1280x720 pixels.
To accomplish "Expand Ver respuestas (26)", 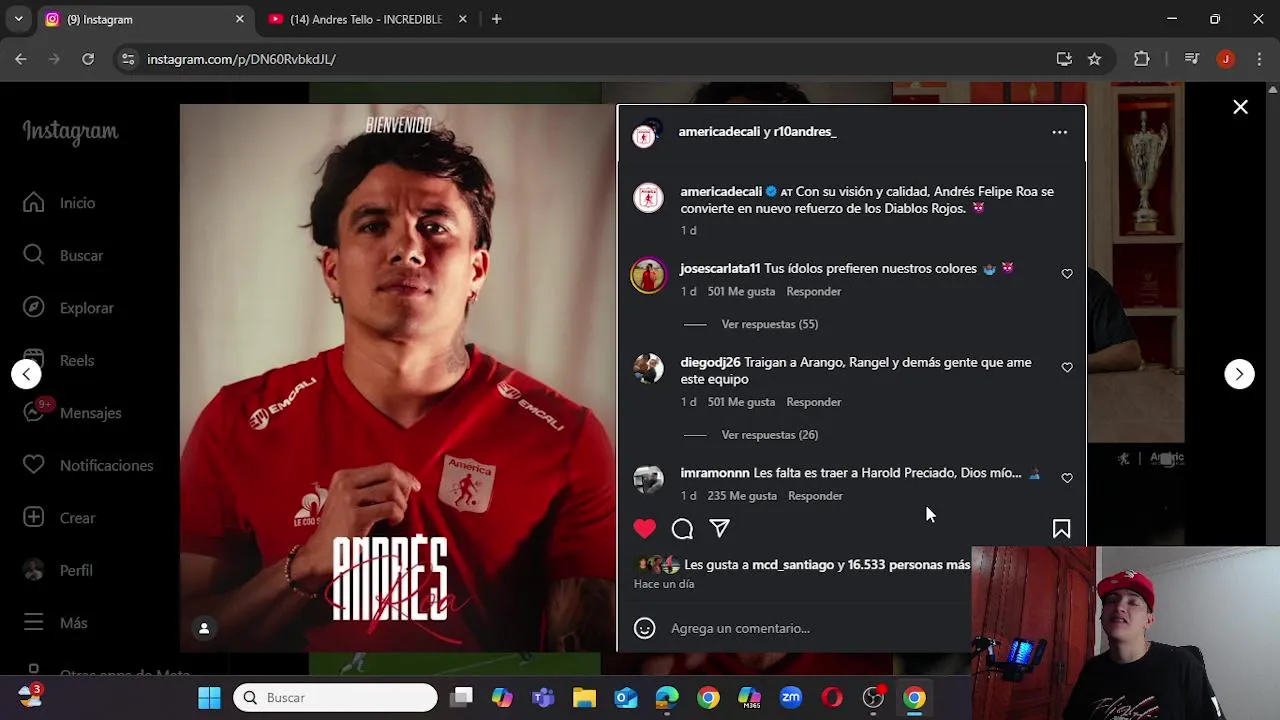I will pos(769,435).
